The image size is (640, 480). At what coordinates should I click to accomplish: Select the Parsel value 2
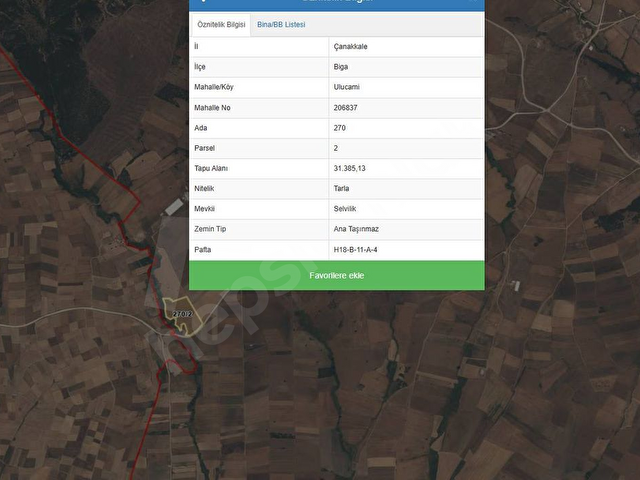[x=336, y=148]
